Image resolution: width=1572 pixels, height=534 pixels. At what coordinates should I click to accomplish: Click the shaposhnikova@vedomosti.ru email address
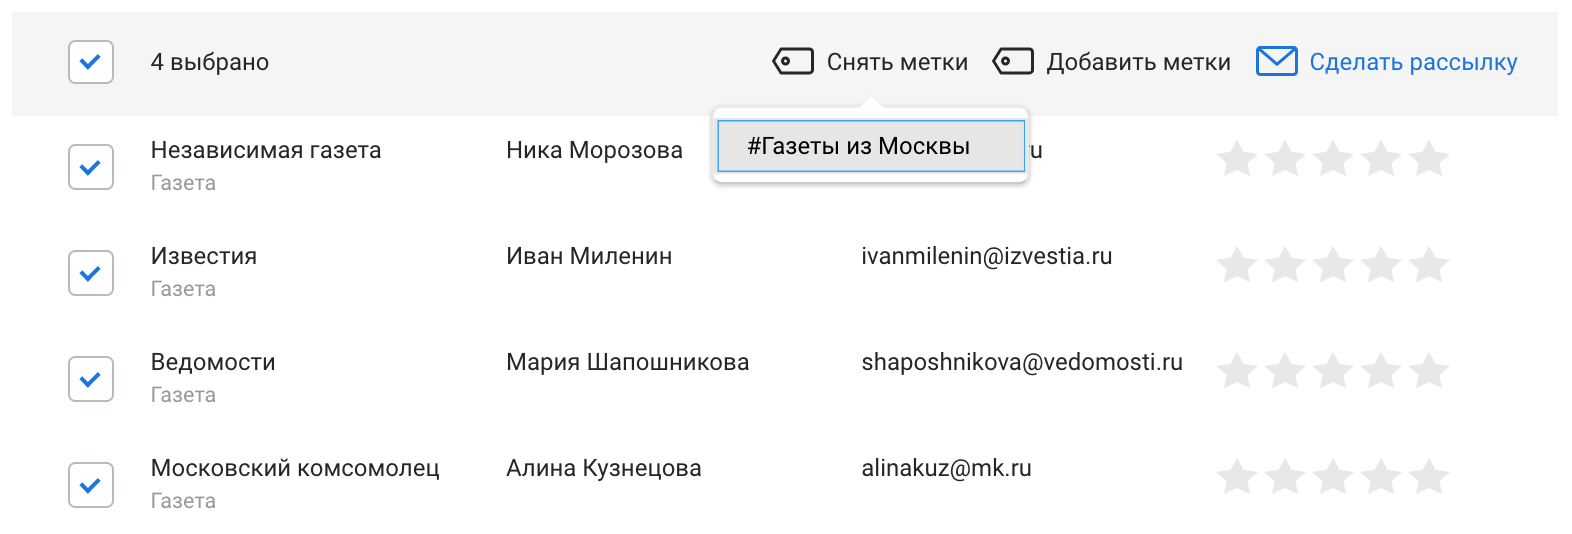coord(1021,362)
